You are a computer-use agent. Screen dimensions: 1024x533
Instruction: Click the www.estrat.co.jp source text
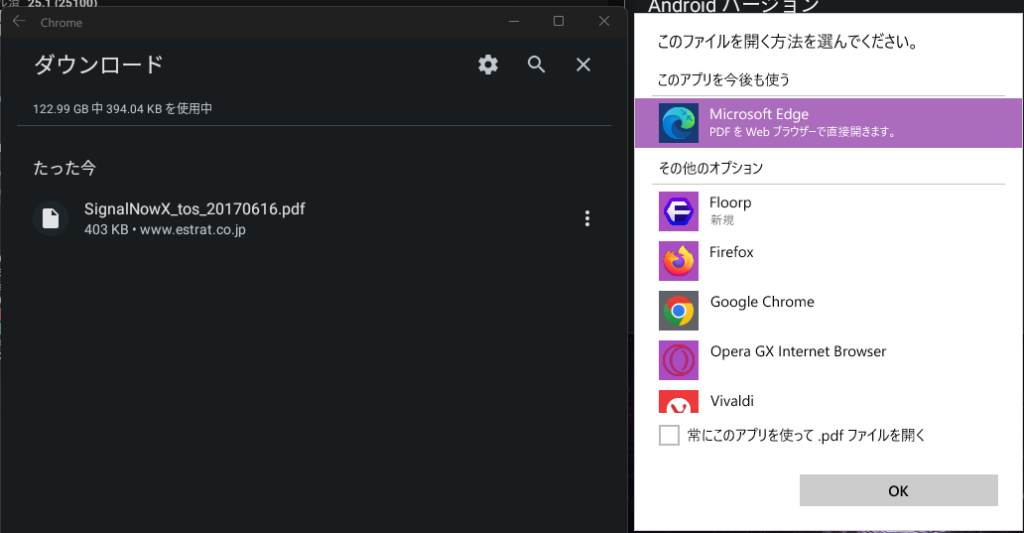pyautogui.click(x=193, y=230)
